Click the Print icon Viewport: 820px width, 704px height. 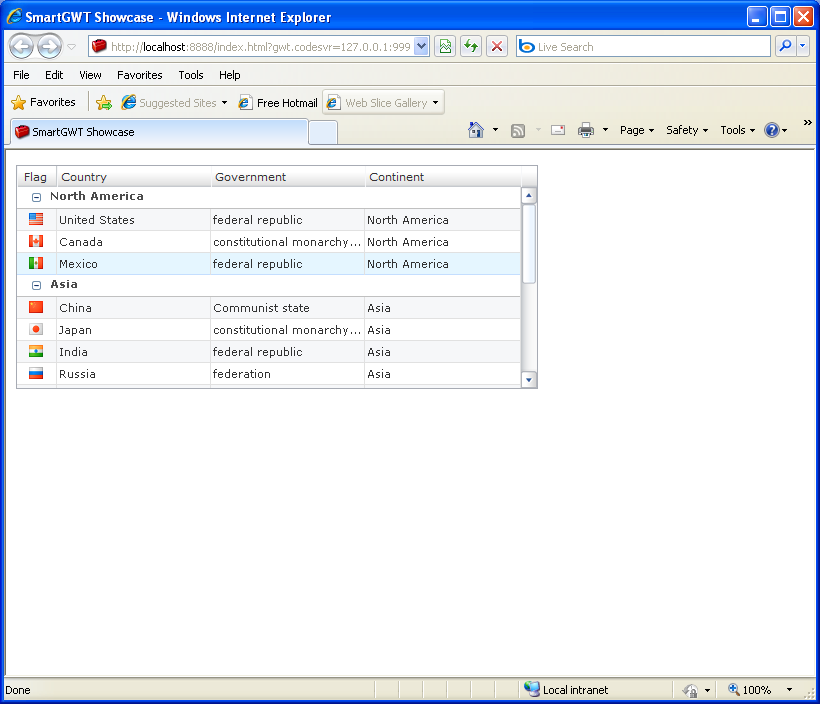(586, 130)
